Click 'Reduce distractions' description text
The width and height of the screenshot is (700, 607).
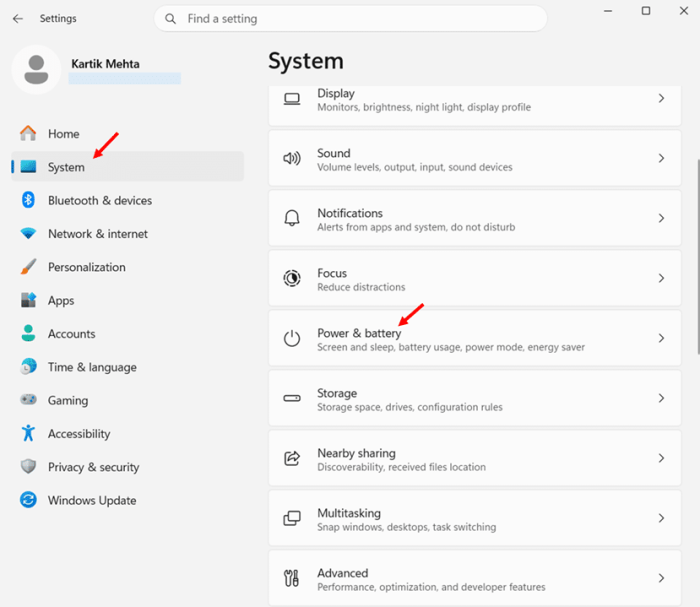point(361,287)
